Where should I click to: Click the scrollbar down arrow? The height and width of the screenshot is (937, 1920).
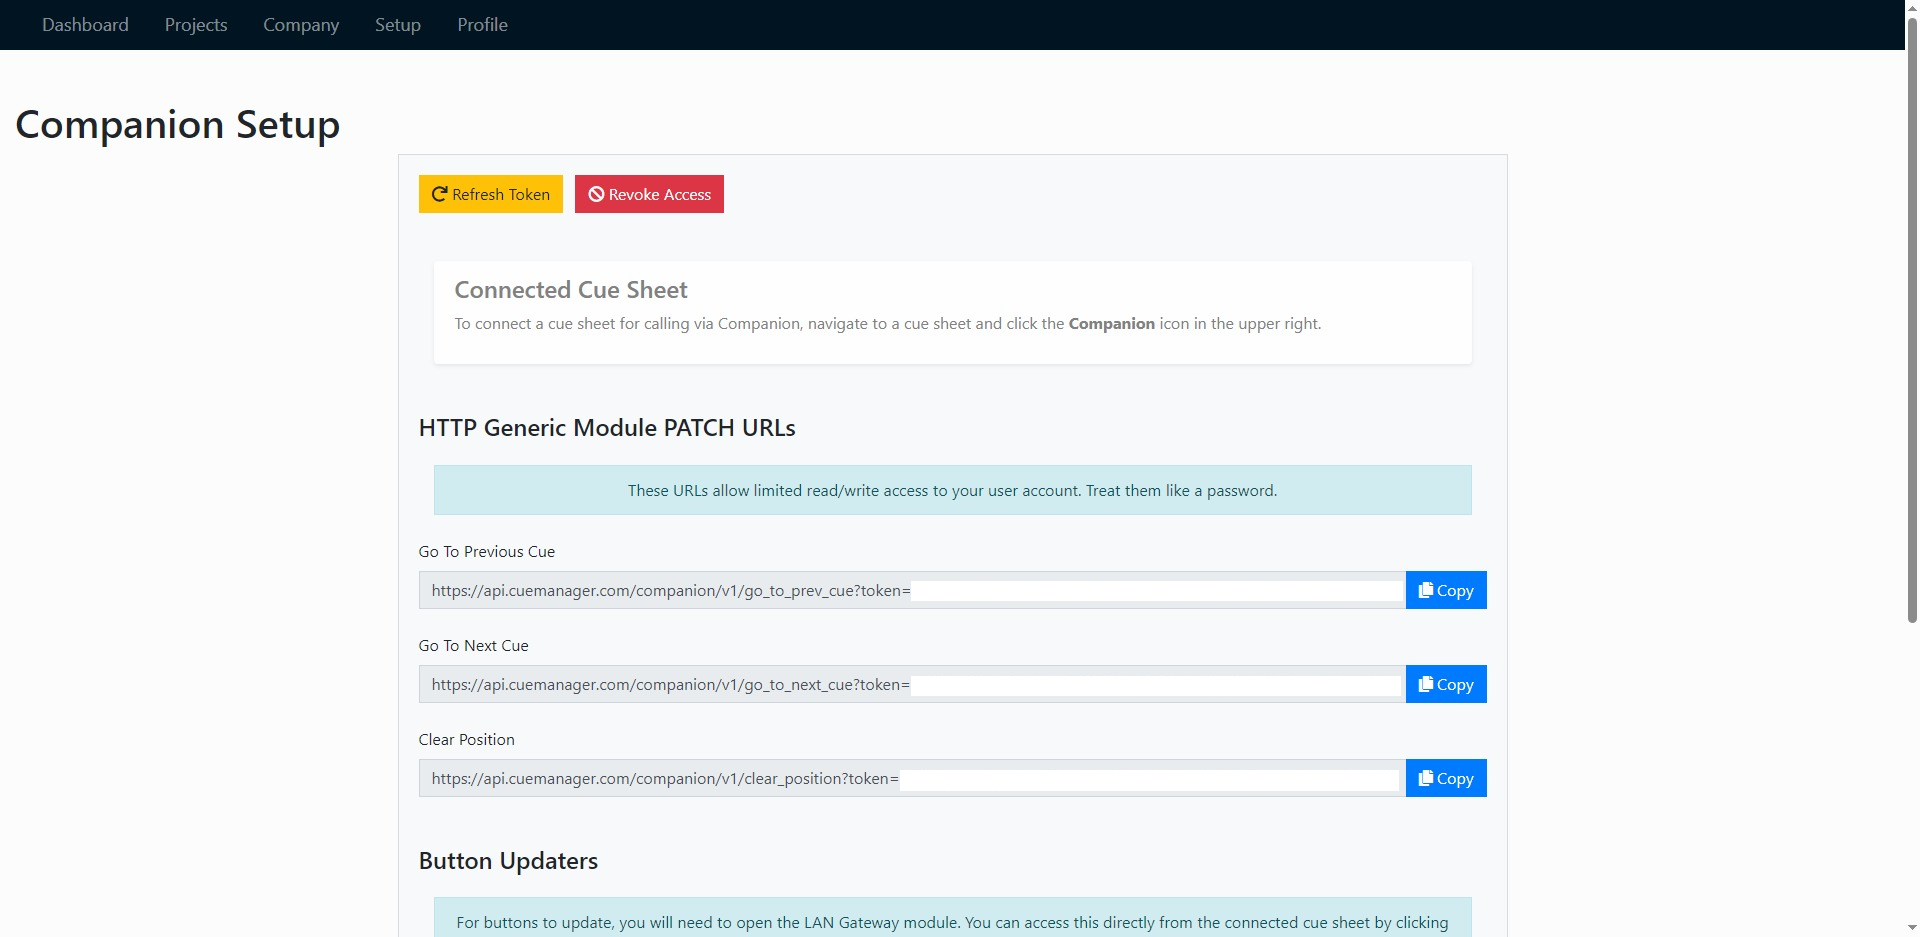pos(1910,928)
